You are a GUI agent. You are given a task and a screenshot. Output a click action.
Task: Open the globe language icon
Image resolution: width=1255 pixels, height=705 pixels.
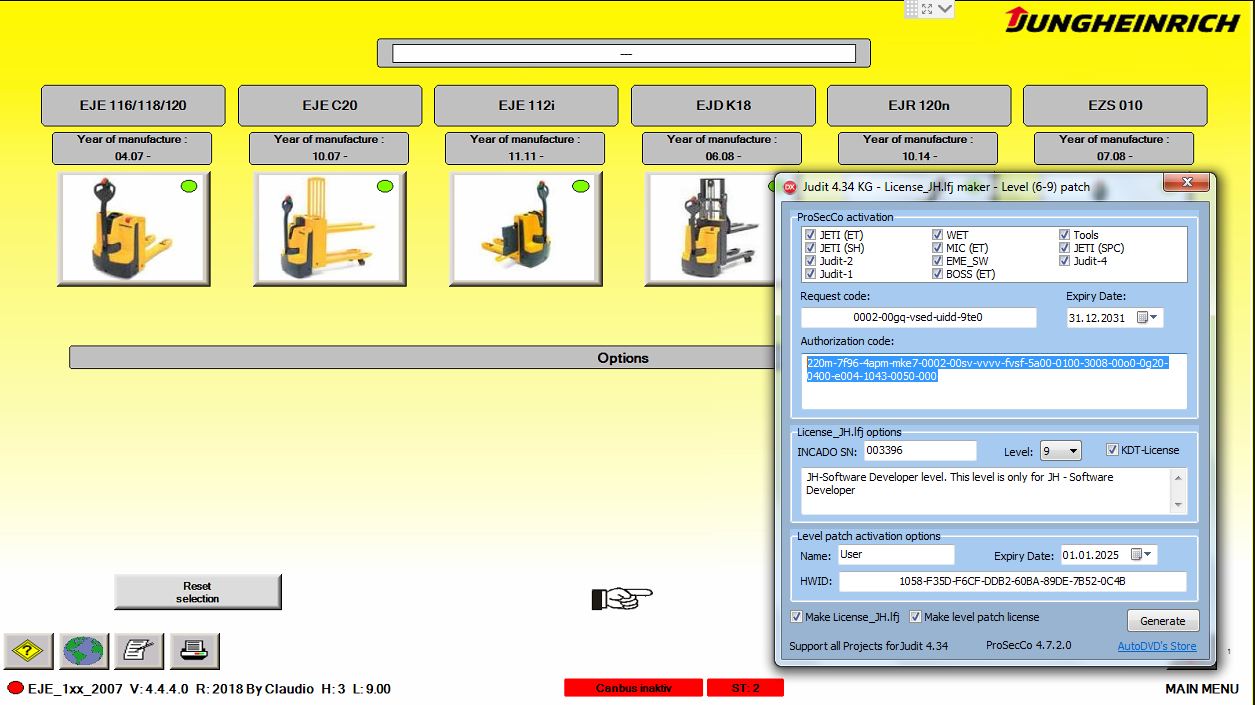pyautogui.click(x=84, y=651)
